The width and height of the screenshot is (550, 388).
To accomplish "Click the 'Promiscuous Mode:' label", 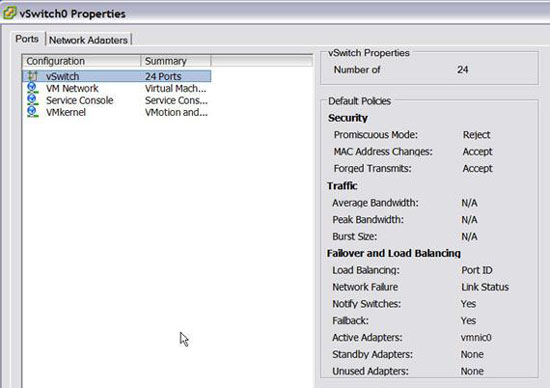I will pos(376,135).
